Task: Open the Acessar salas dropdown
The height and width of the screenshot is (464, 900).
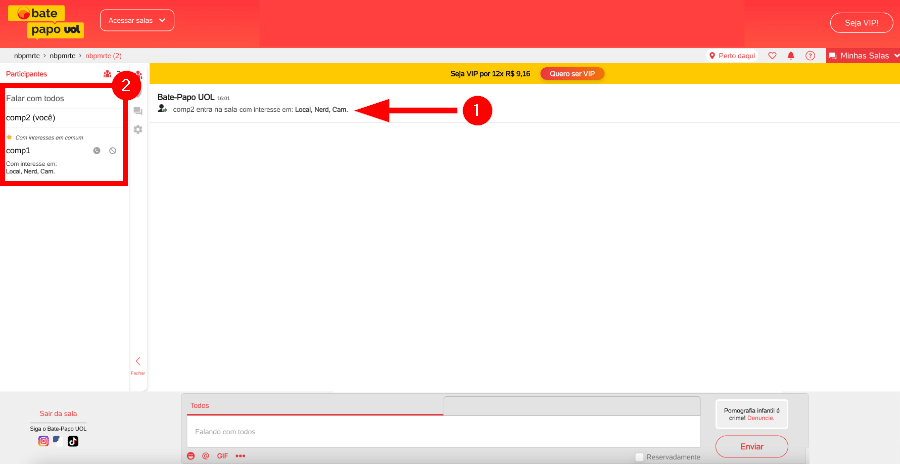Action: click(137, 20)
